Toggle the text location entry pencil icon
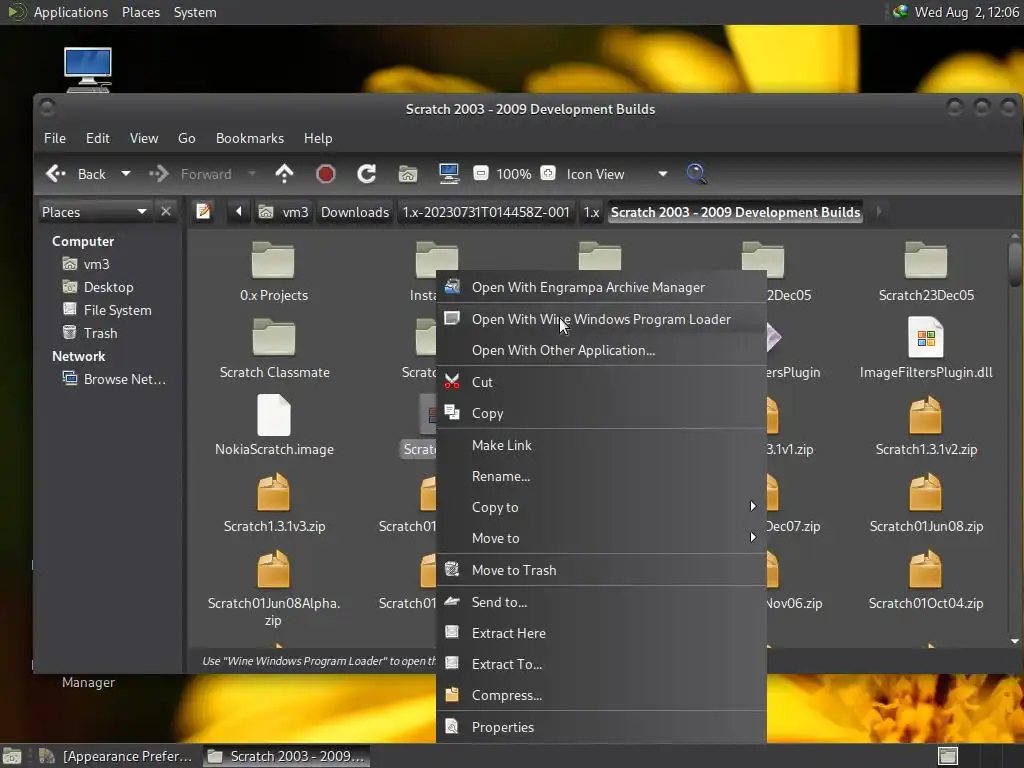 click(204, 212)
